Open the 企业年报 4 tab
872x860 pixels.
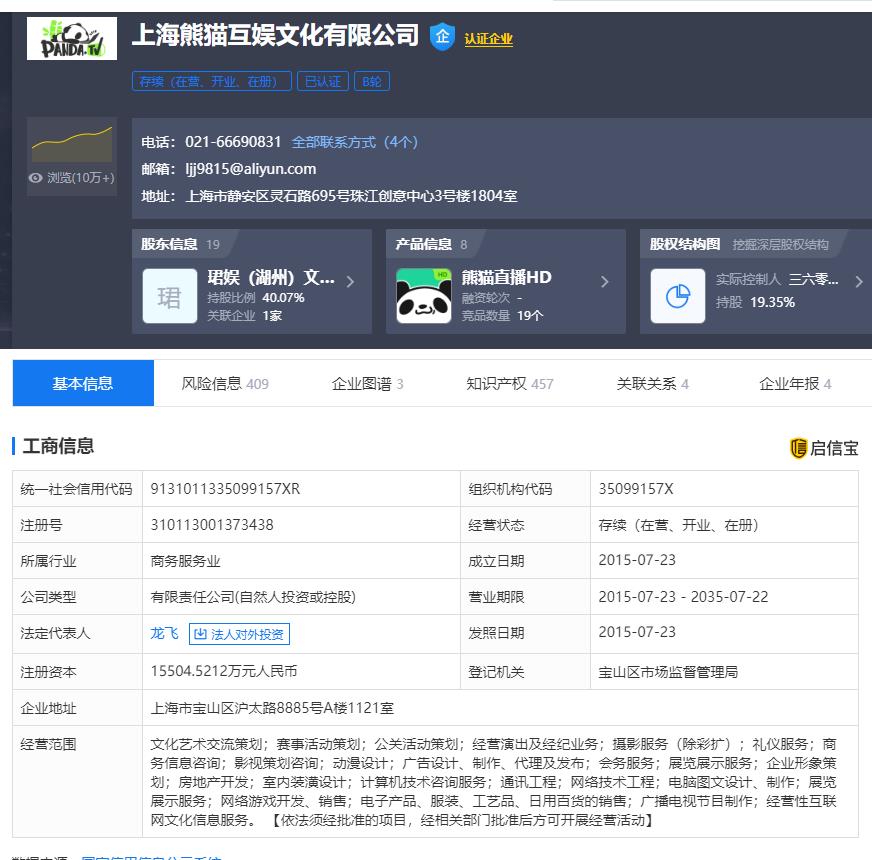pos(795,383)
